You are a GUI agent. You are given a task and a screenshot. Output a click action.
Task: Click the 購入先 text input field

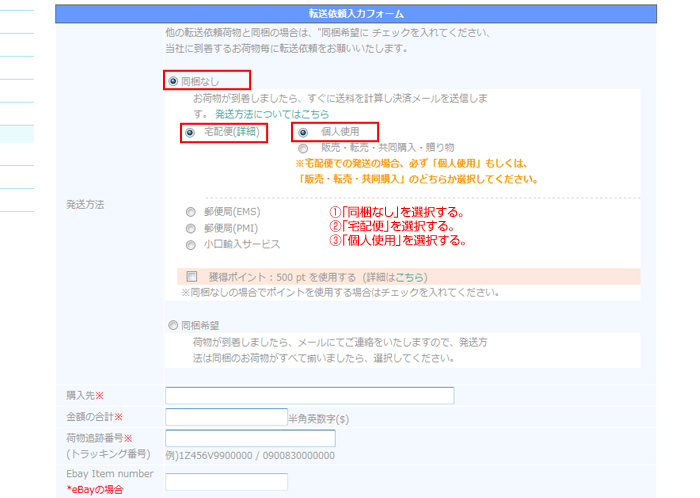pos(309,396)
